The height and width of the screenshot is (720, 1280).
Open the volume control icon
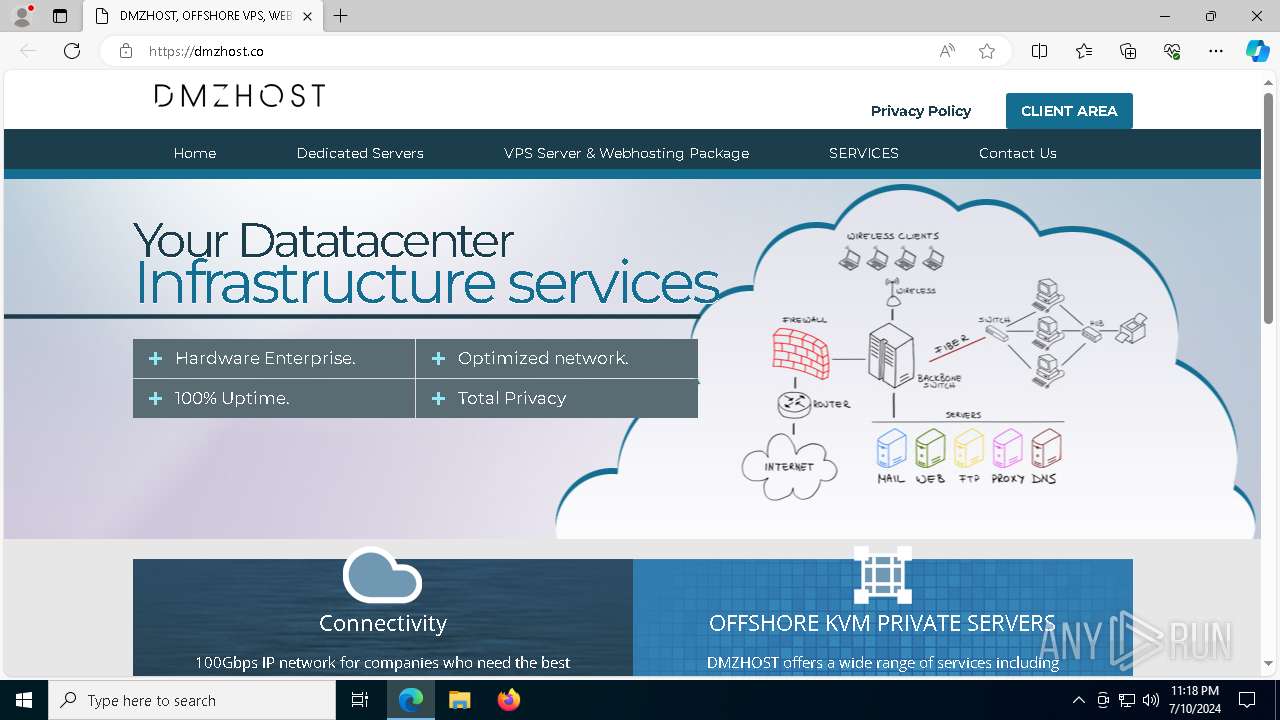pyautogui.click(x=1151, y=700)
